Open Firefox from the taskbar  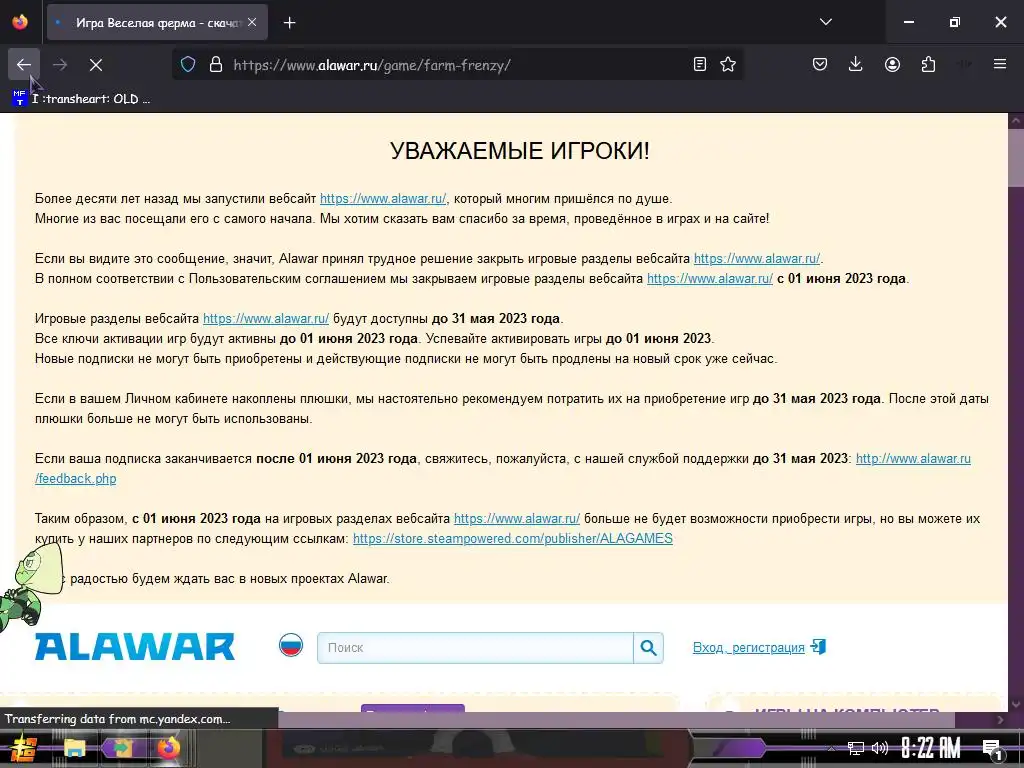pos(168,748)
